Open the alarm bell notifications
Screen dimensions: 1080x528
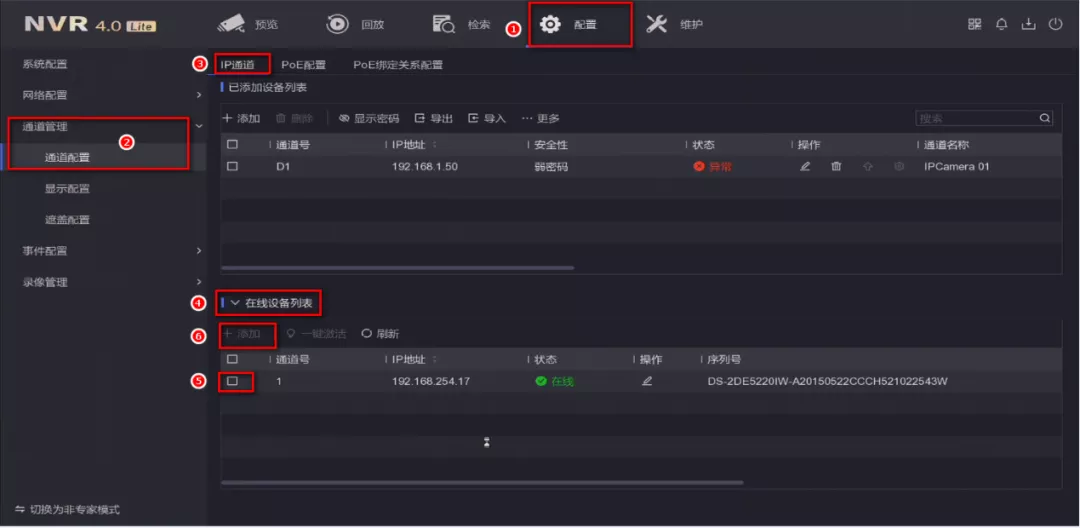1001,25
